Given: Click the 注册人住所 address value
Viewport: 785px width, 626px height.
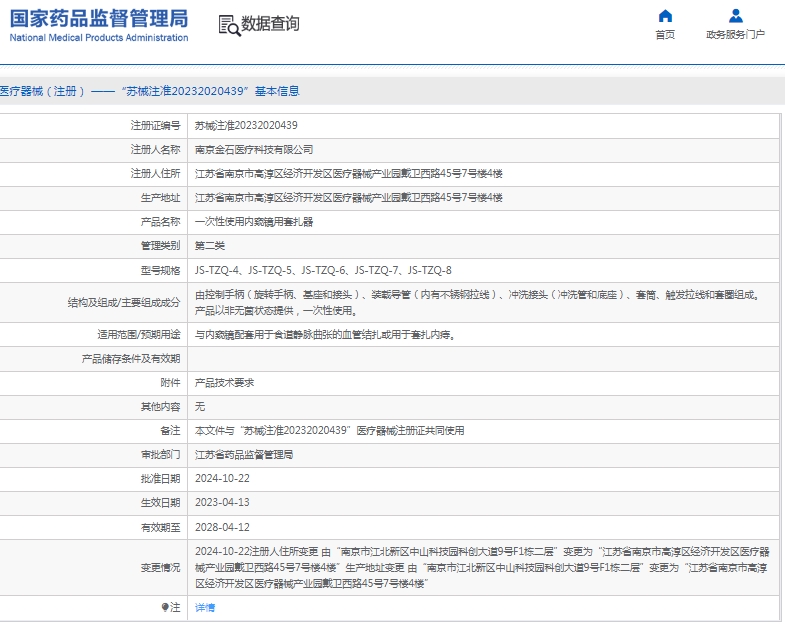Looking at the screenshot, I should click(x=348, y=174).
